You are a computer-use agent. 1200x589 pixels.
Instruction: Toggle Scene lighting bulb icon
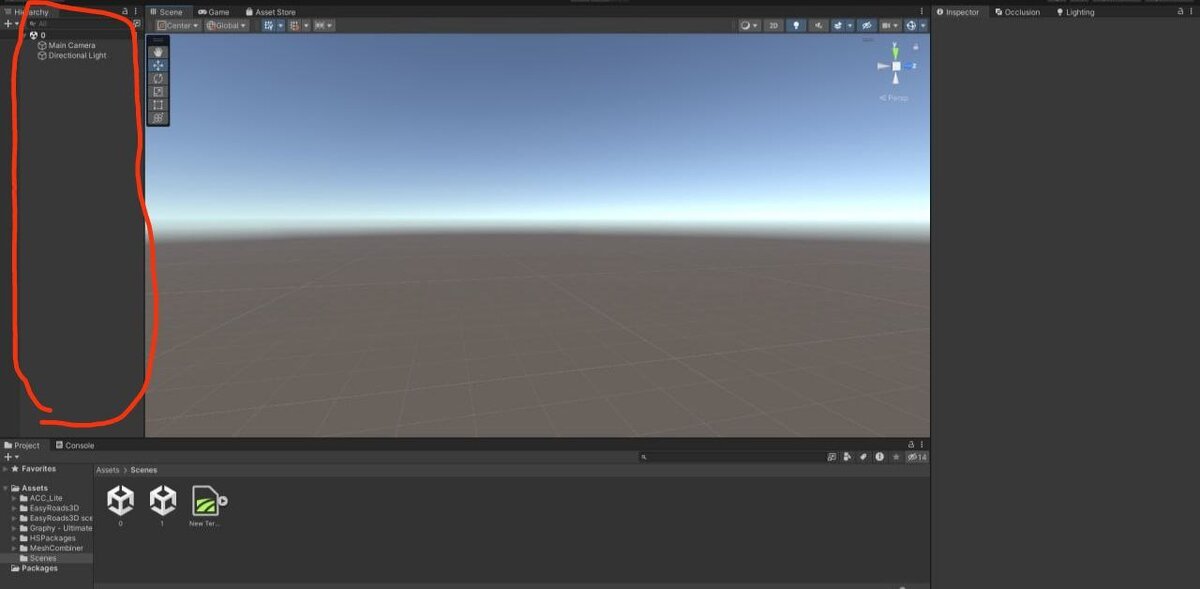point(796,25)
